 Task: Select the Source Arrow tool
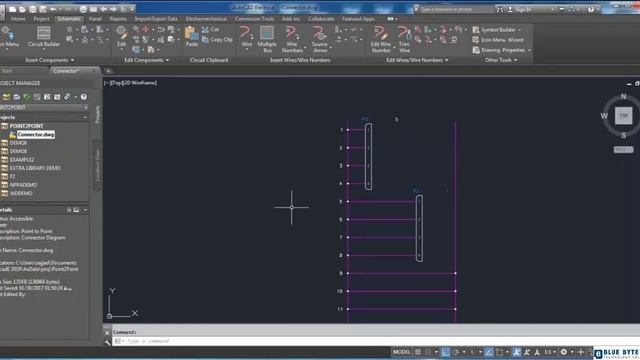click(x=319, y=39)
